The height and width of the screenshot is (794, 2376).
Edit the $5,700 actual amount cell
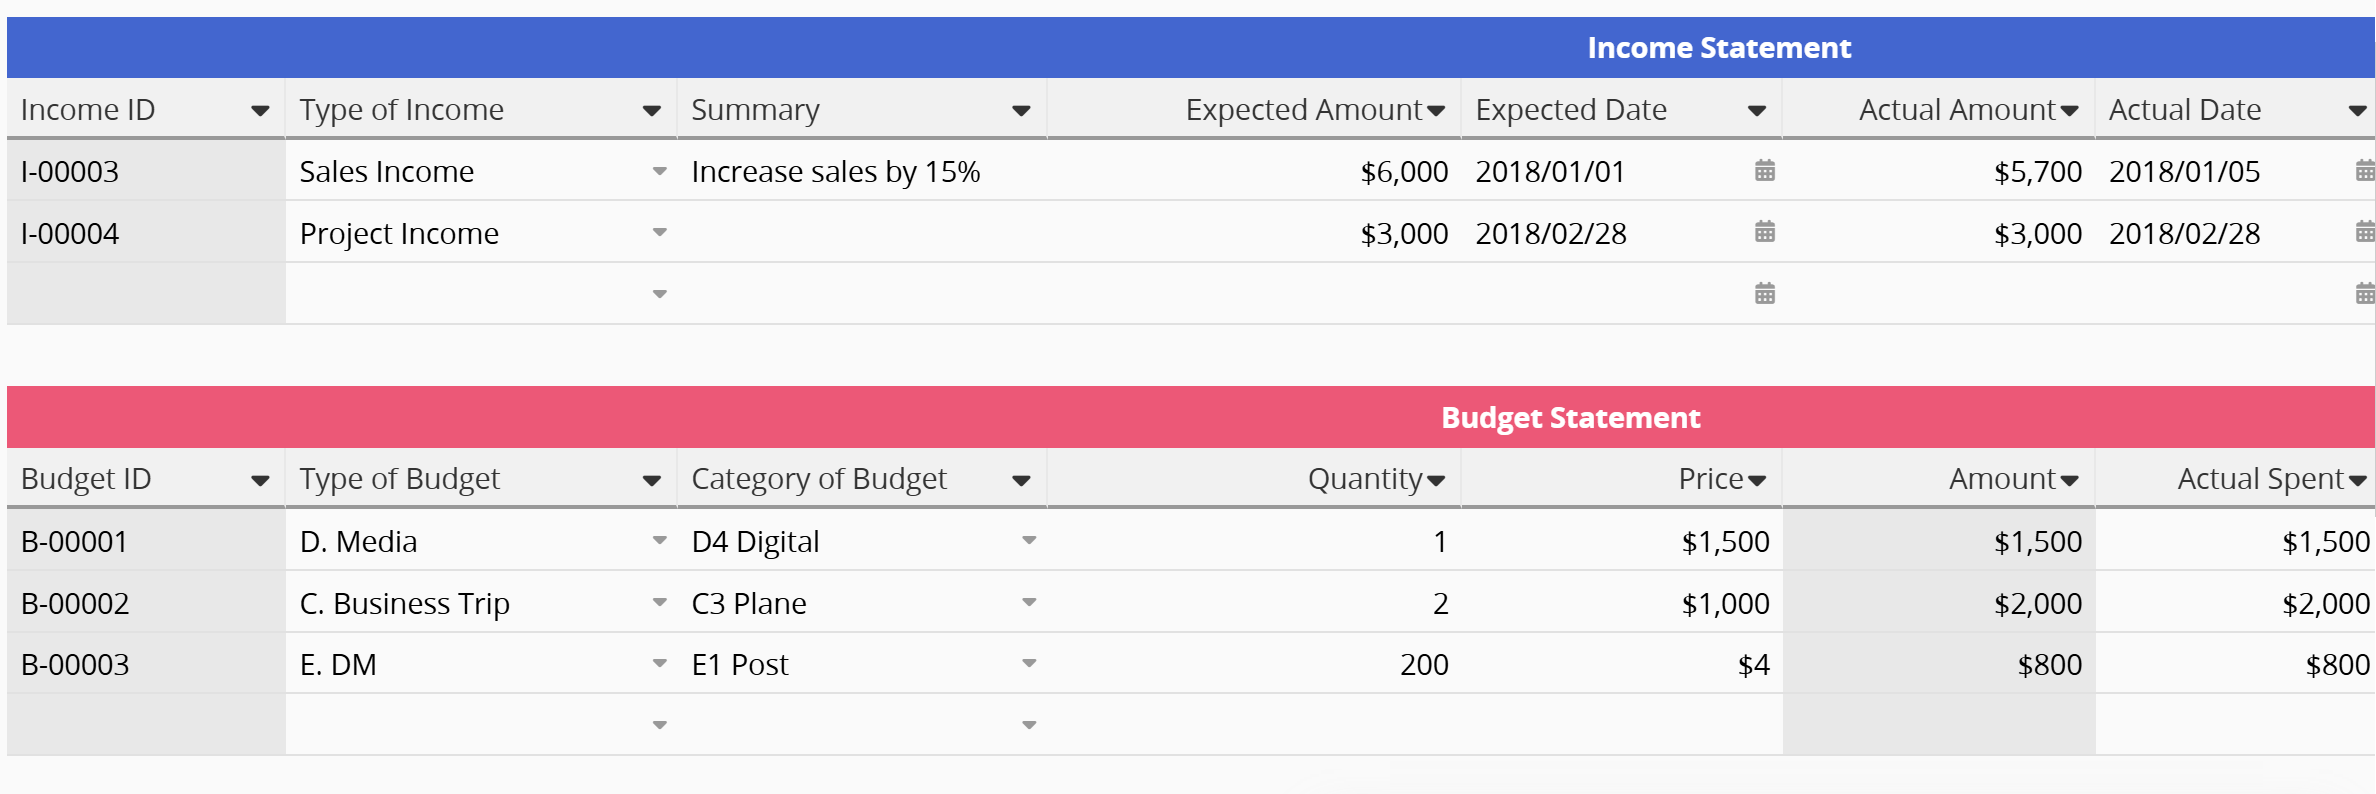click(1939, 171)
